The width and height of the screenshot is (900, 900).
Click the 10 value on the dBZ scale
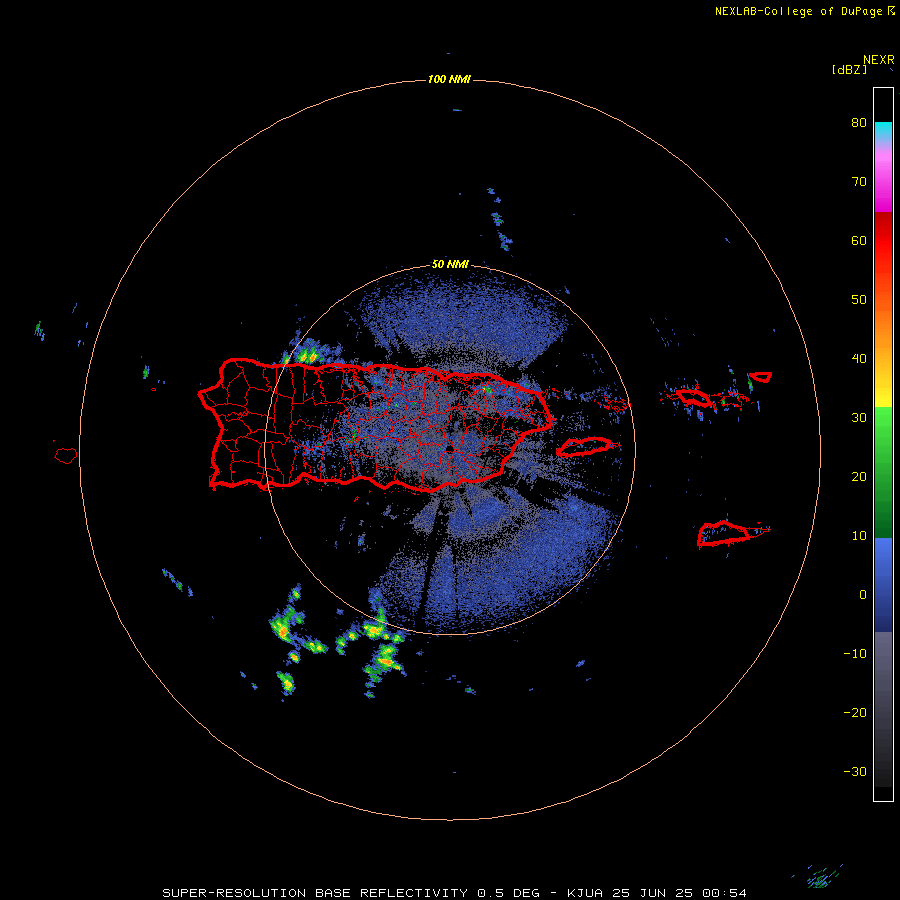[859, 536]
